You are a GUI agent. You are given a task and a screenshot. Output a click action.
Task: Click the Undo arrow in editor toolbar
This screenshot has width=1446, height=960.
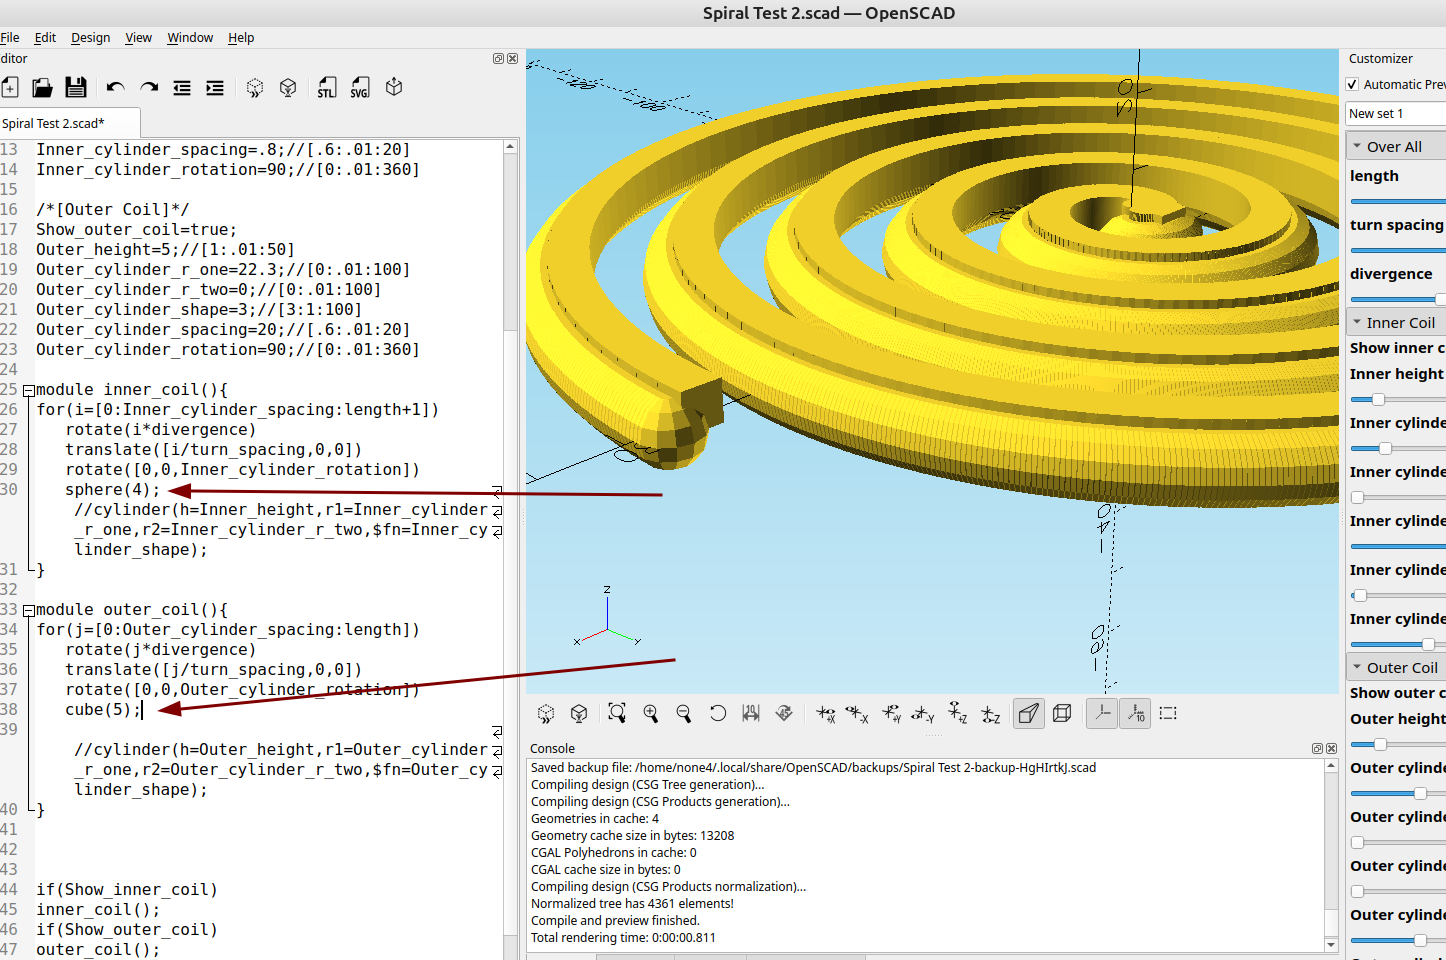tap(115, 88)
